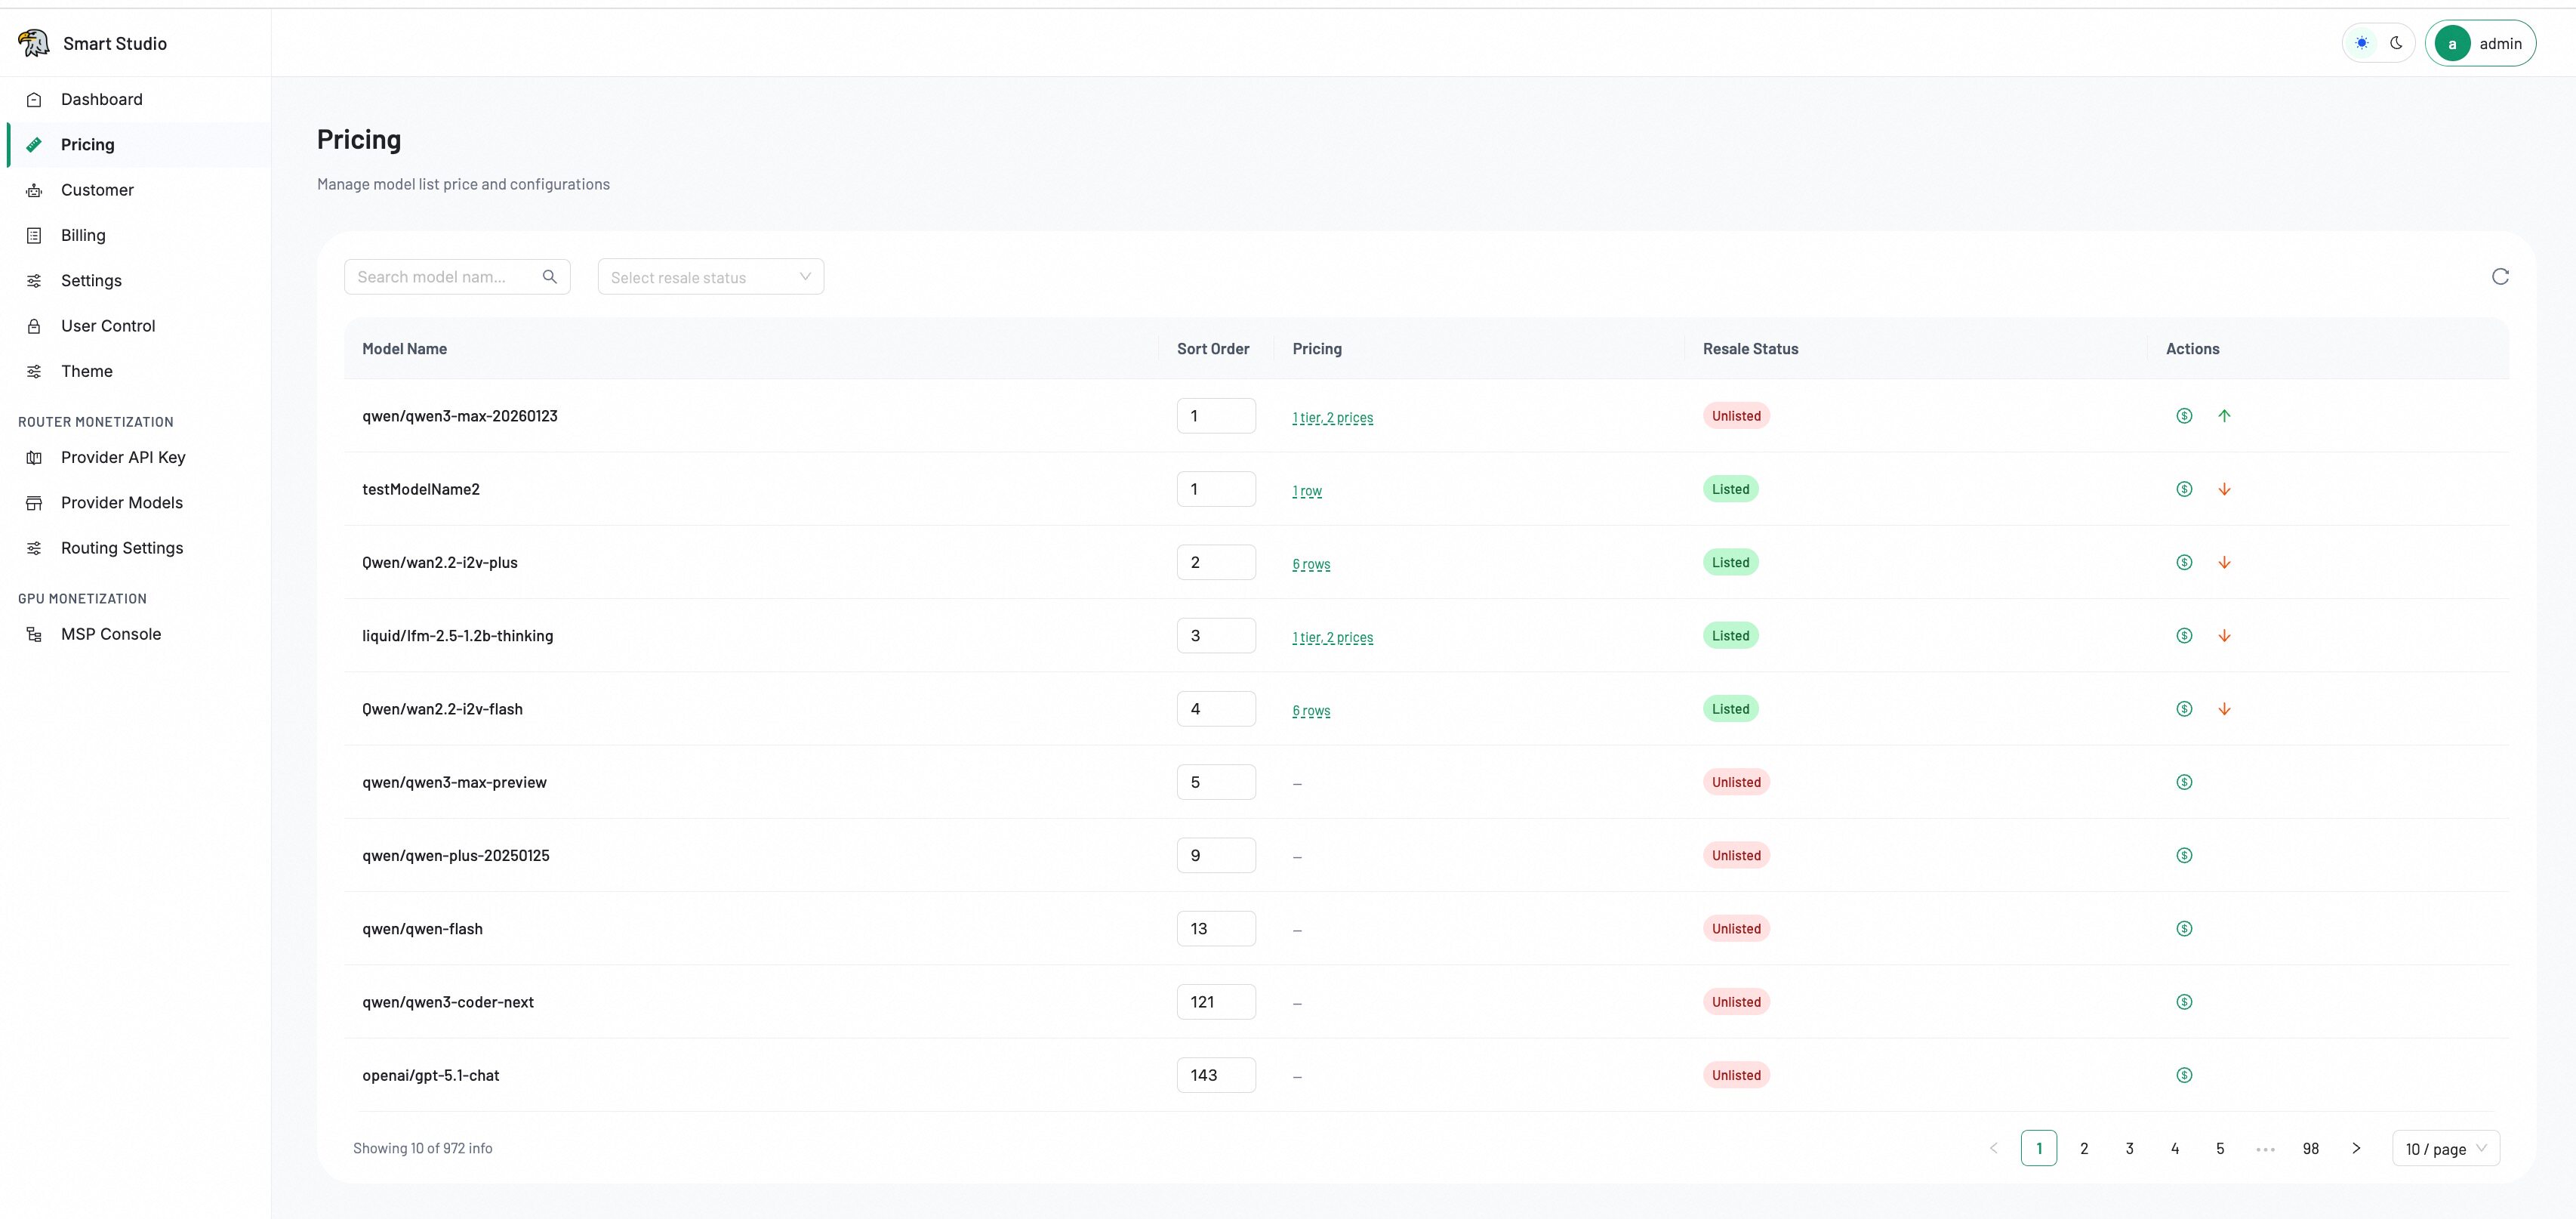
Task: Open the 10 / page size dropdown
Action: [2445, 1148]
